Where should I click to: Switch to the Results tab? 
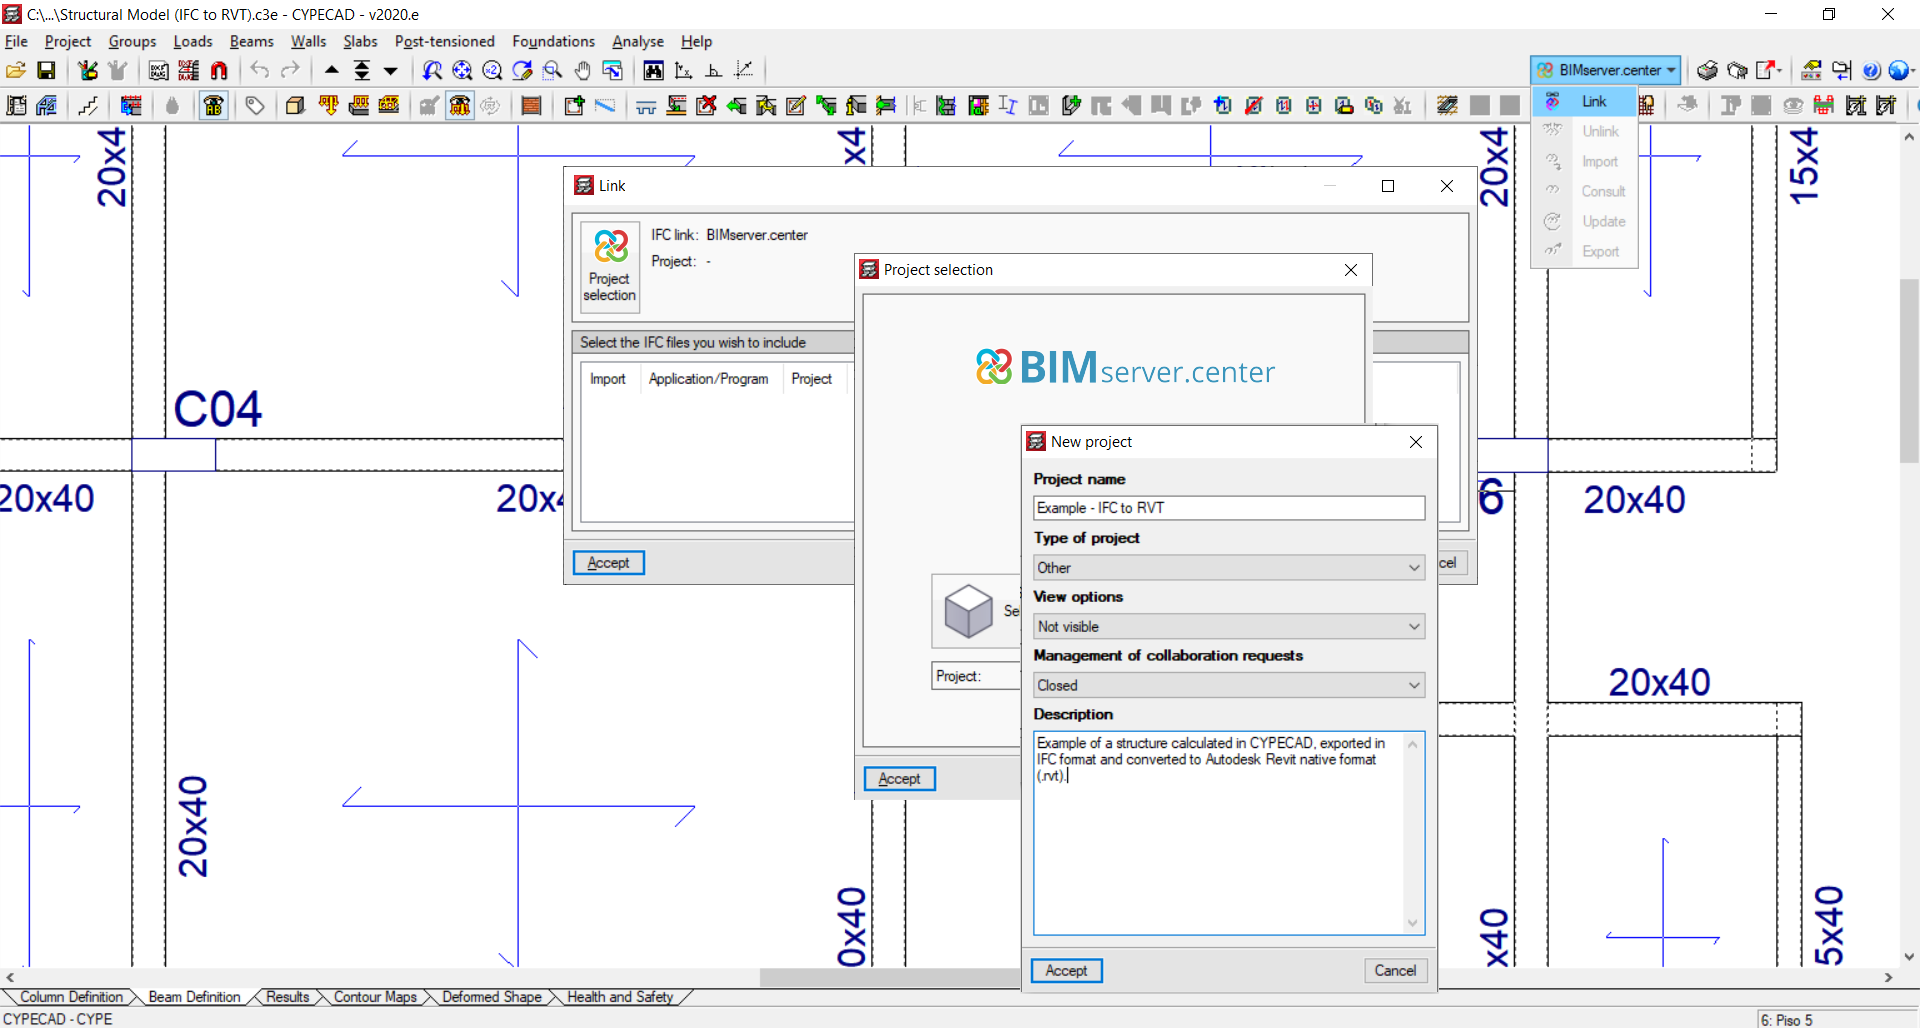(x=289, y=996)
